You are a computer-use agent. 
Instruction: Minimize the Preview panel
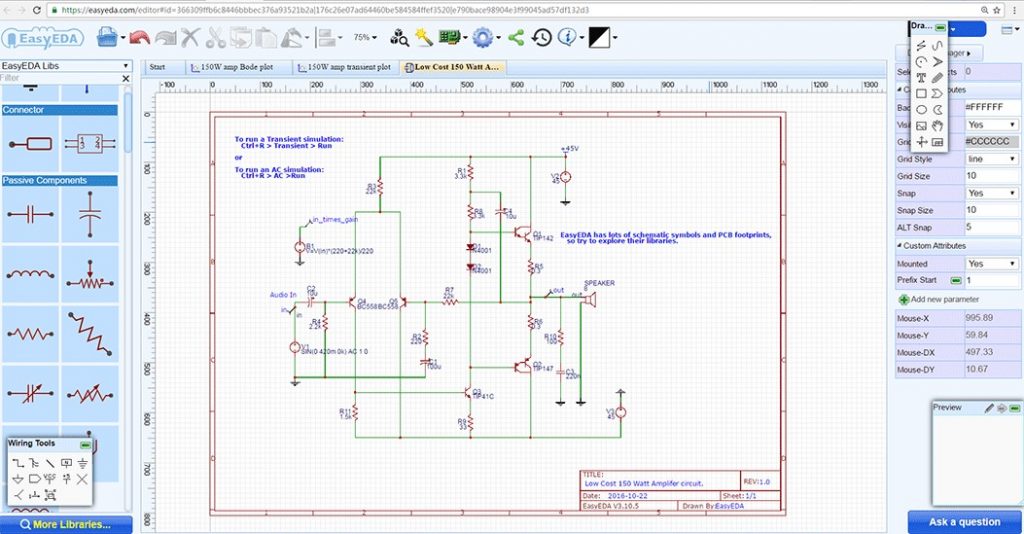[1014, 408]
